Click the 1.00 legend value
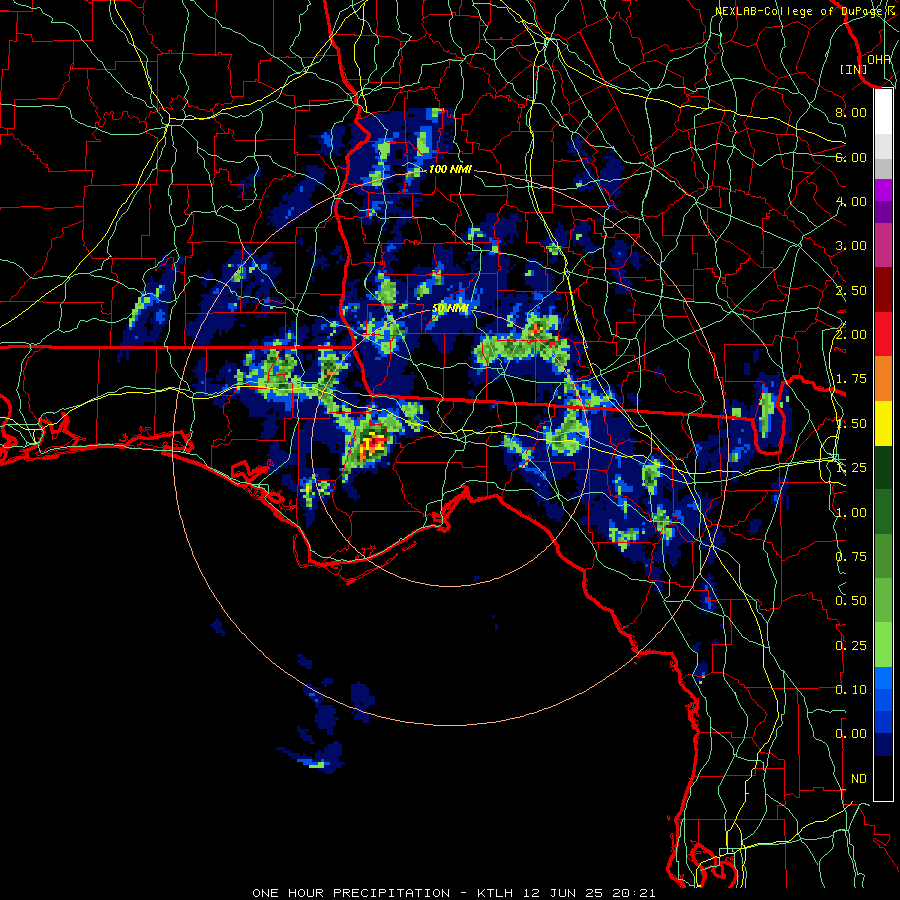Screen dimensions: 900x900 tap(851, 513)
